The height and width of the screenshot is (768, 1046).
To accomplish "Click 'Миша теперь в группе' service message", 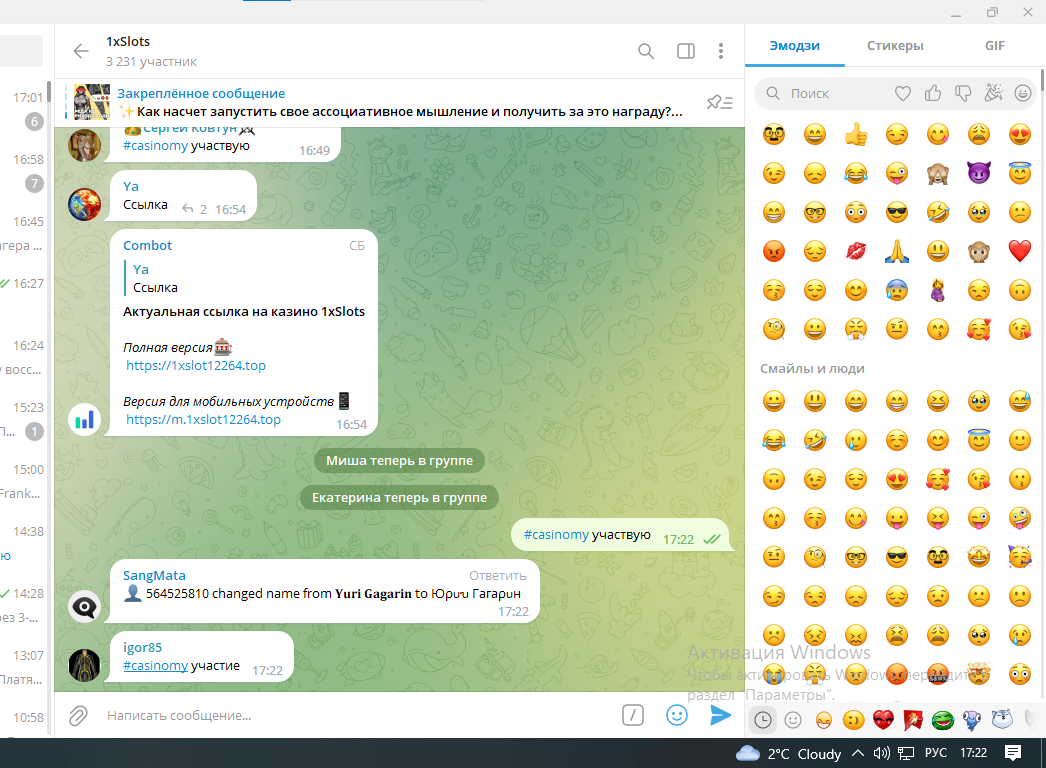I will pos(399,460).
